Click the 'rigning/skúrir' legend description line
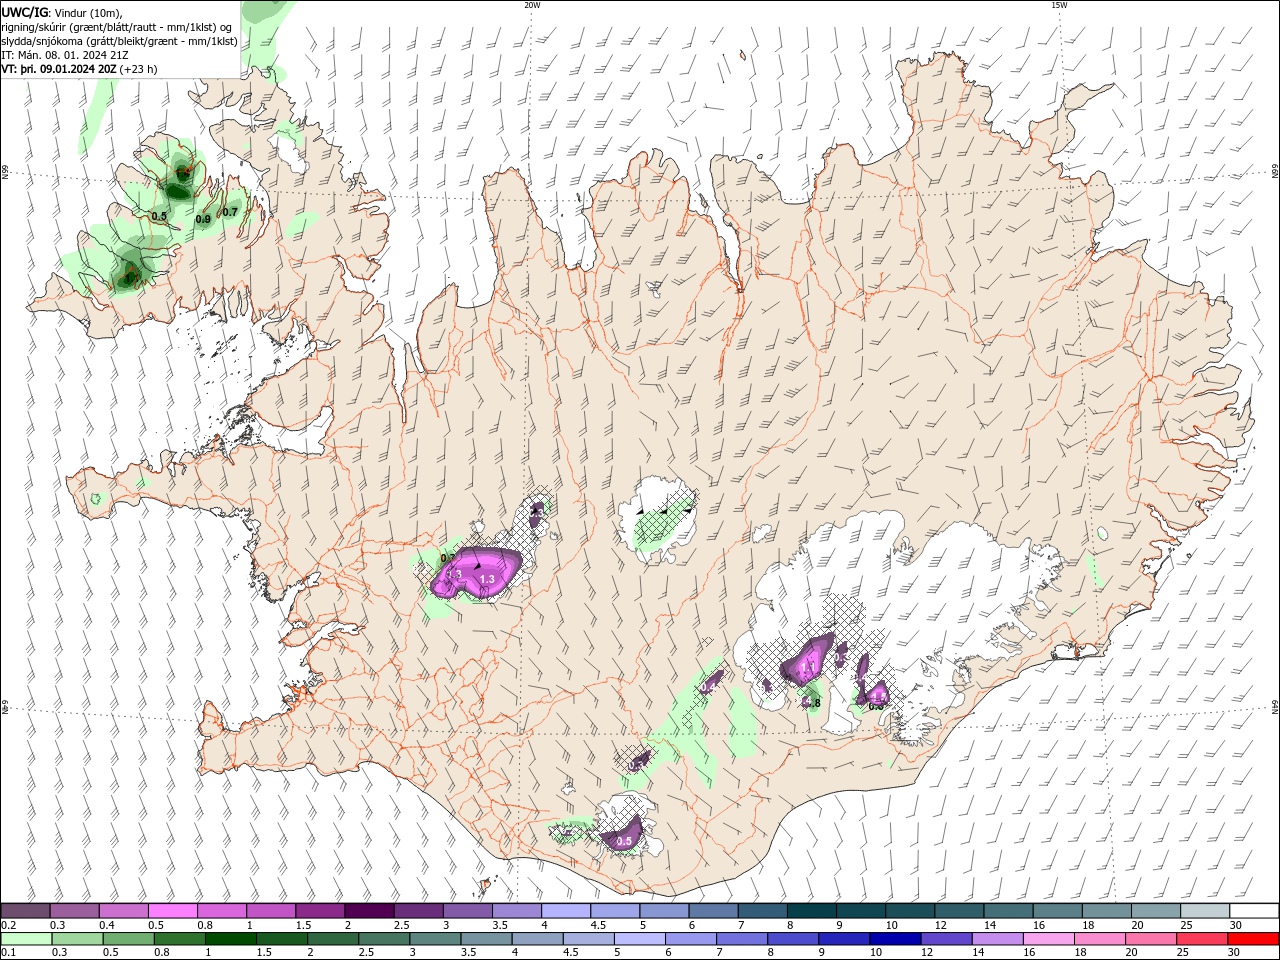Image resolution: width=1280 pixels, height=960 pixels. pyautogui.click(x=117, y=27)
